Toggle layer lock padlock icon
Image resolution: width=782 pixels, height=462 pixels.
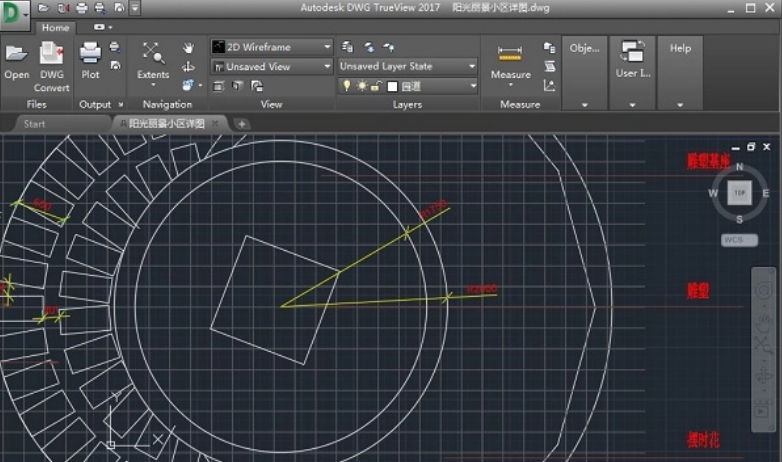(x=377, y=86)
